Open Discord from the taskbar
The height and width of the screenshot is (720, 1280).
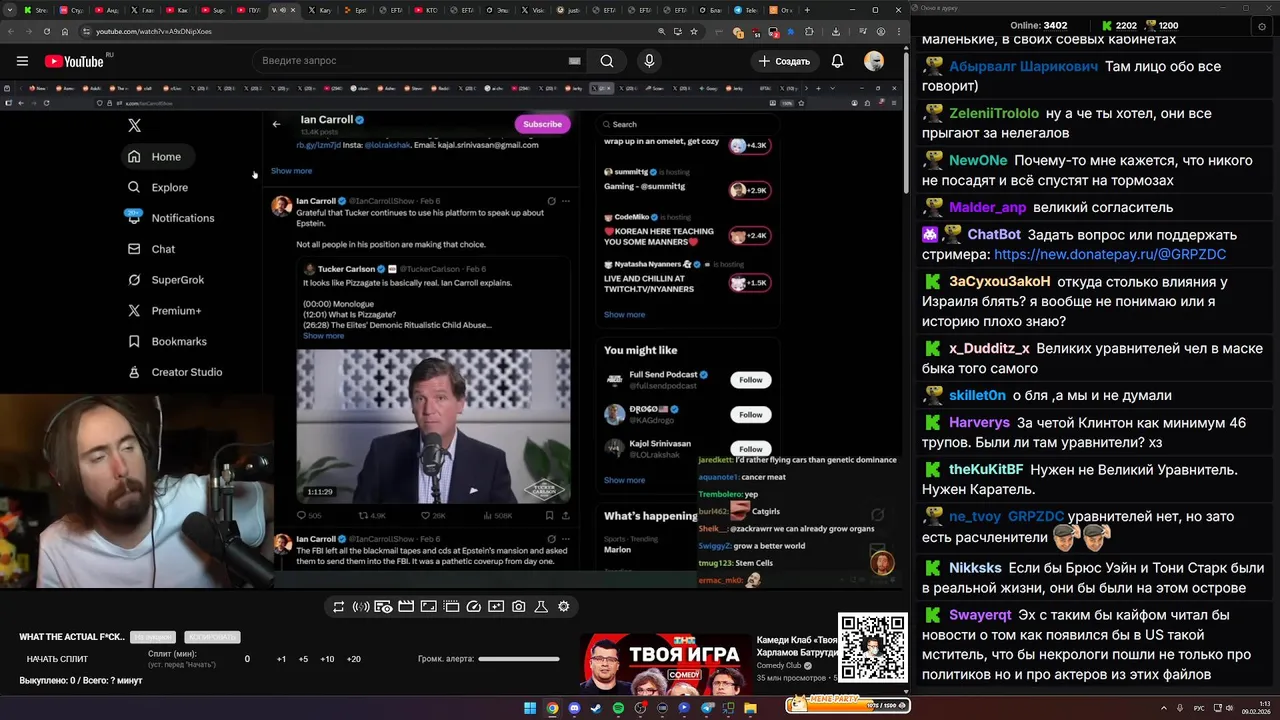[574, 708]
